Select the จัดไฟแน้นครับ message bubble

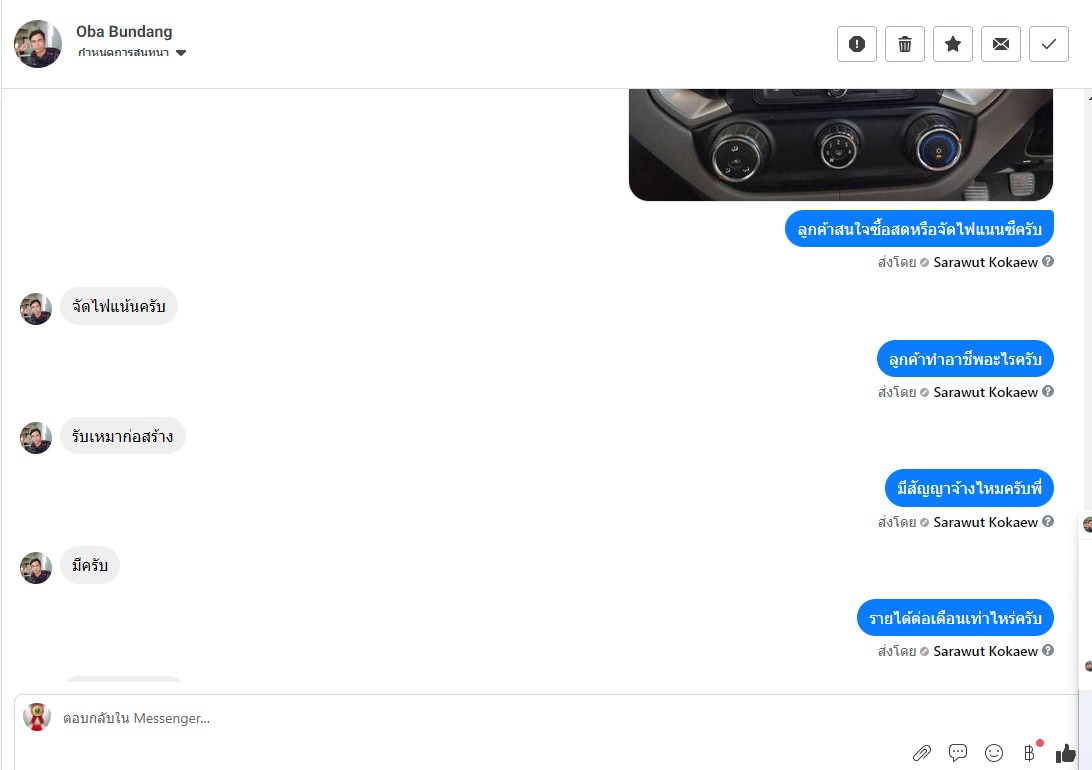click(119, 306)
